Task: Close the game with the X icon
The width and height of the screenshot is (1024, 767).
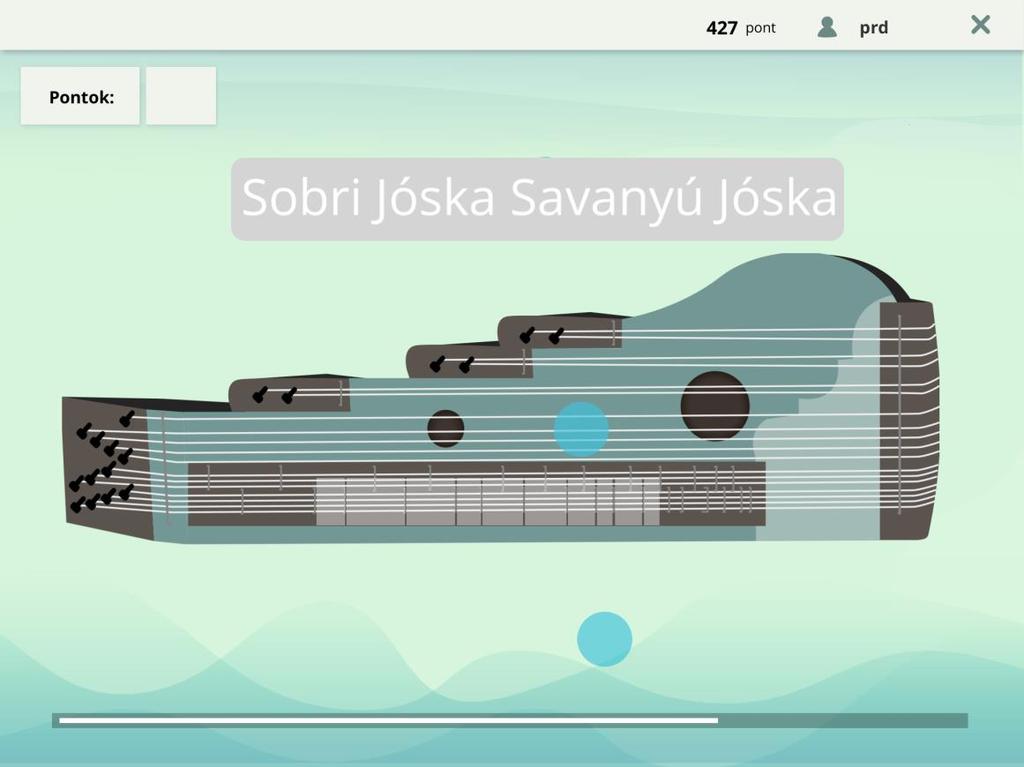Action: tap(980, 25)
